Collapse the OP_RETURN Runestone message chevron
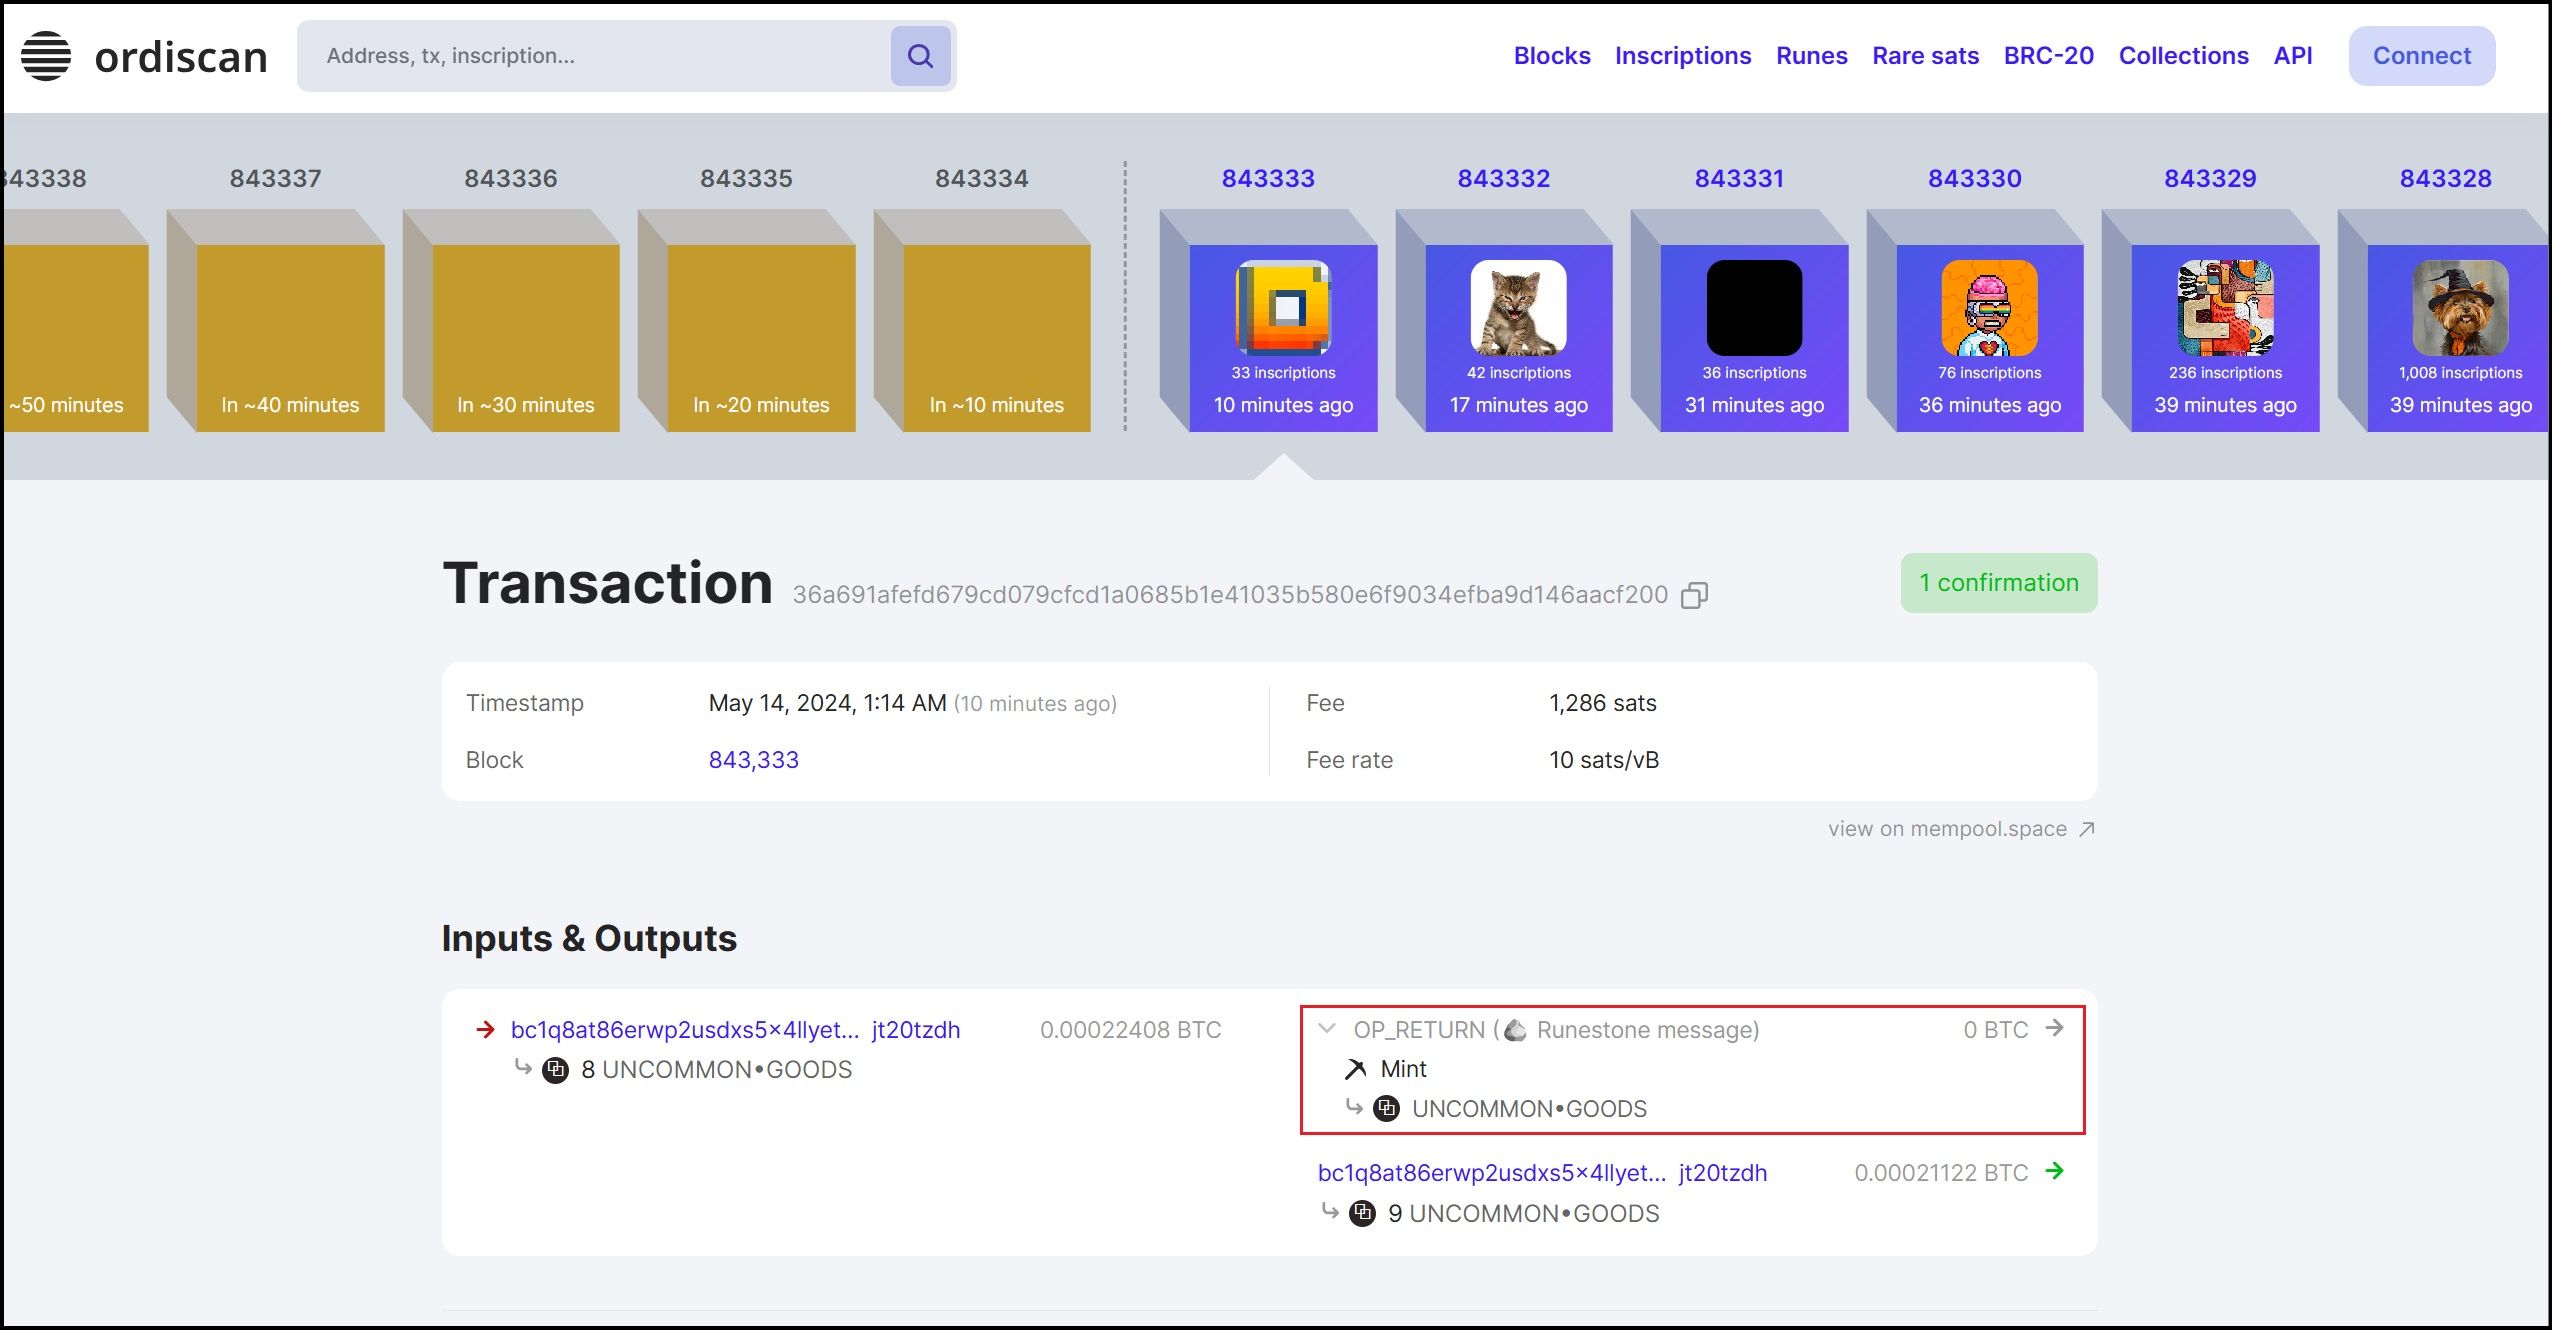 click(x=1328, y=1029)
